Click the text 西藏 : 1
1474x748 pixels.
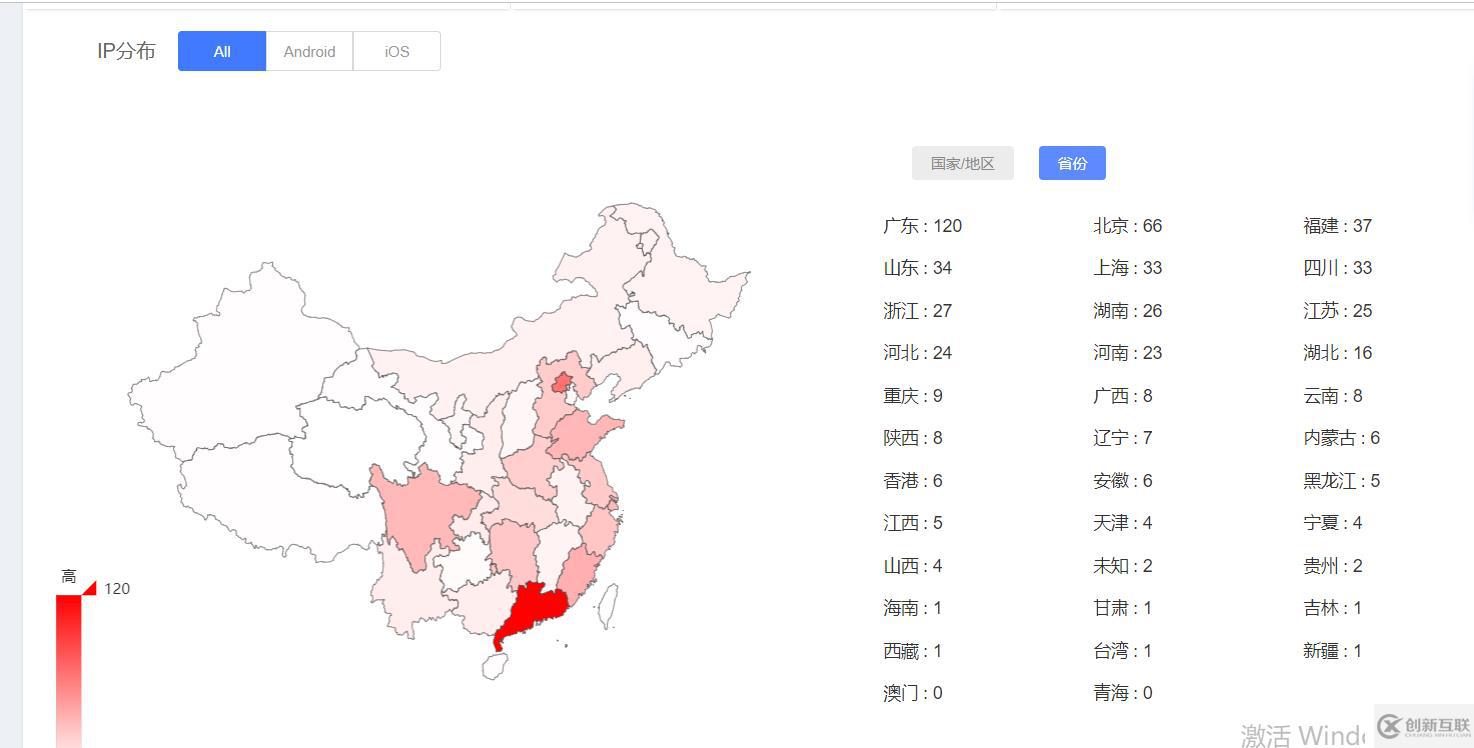tap(912, 651)
